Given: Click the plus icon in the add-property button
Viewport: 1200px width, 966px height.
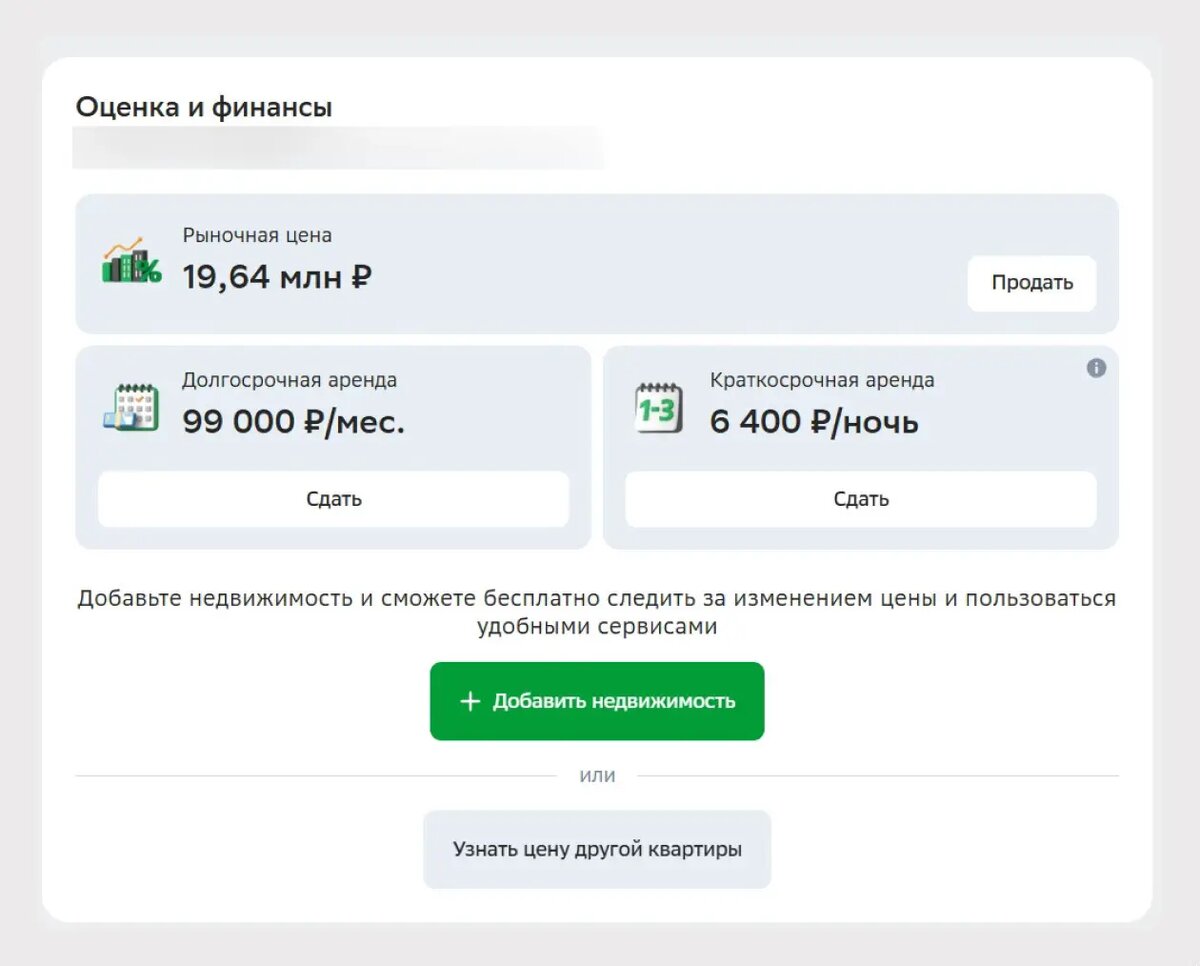Looking at the screenshot, I should point(470,701).
